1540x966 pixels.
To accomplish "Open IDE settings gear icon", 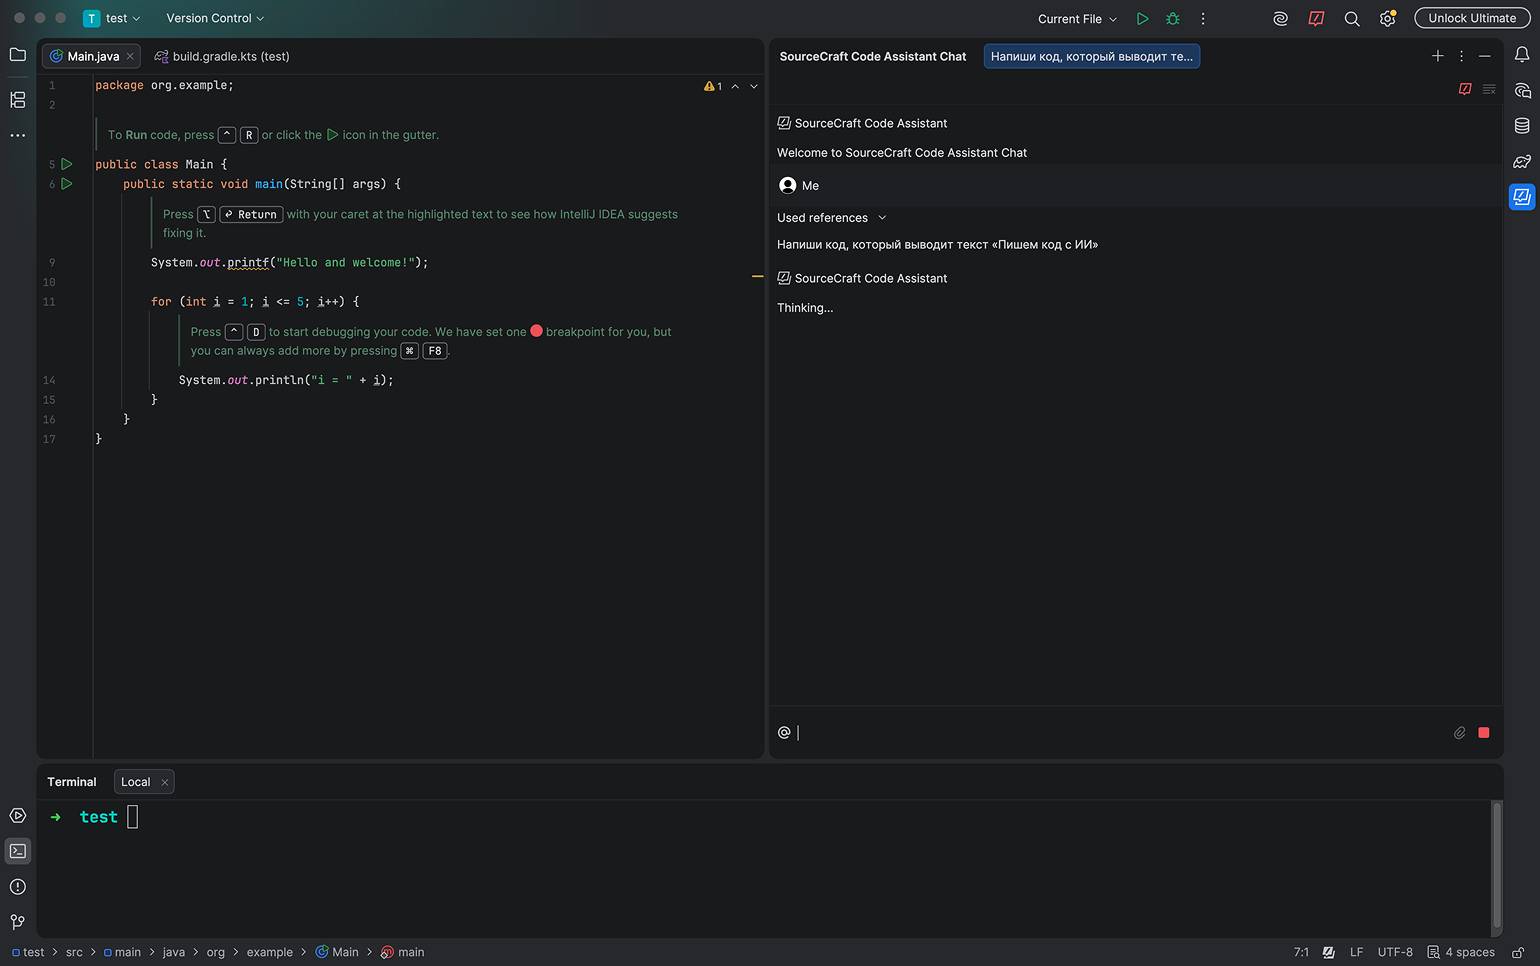I will coord(1387,19).
